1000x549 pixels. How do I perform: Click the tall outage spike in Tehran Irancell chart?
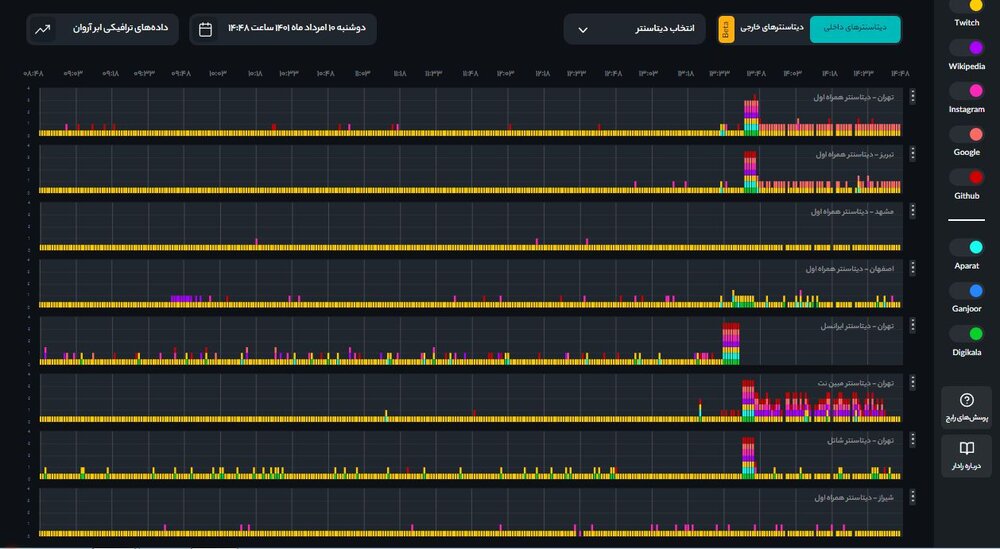(731, 342)
